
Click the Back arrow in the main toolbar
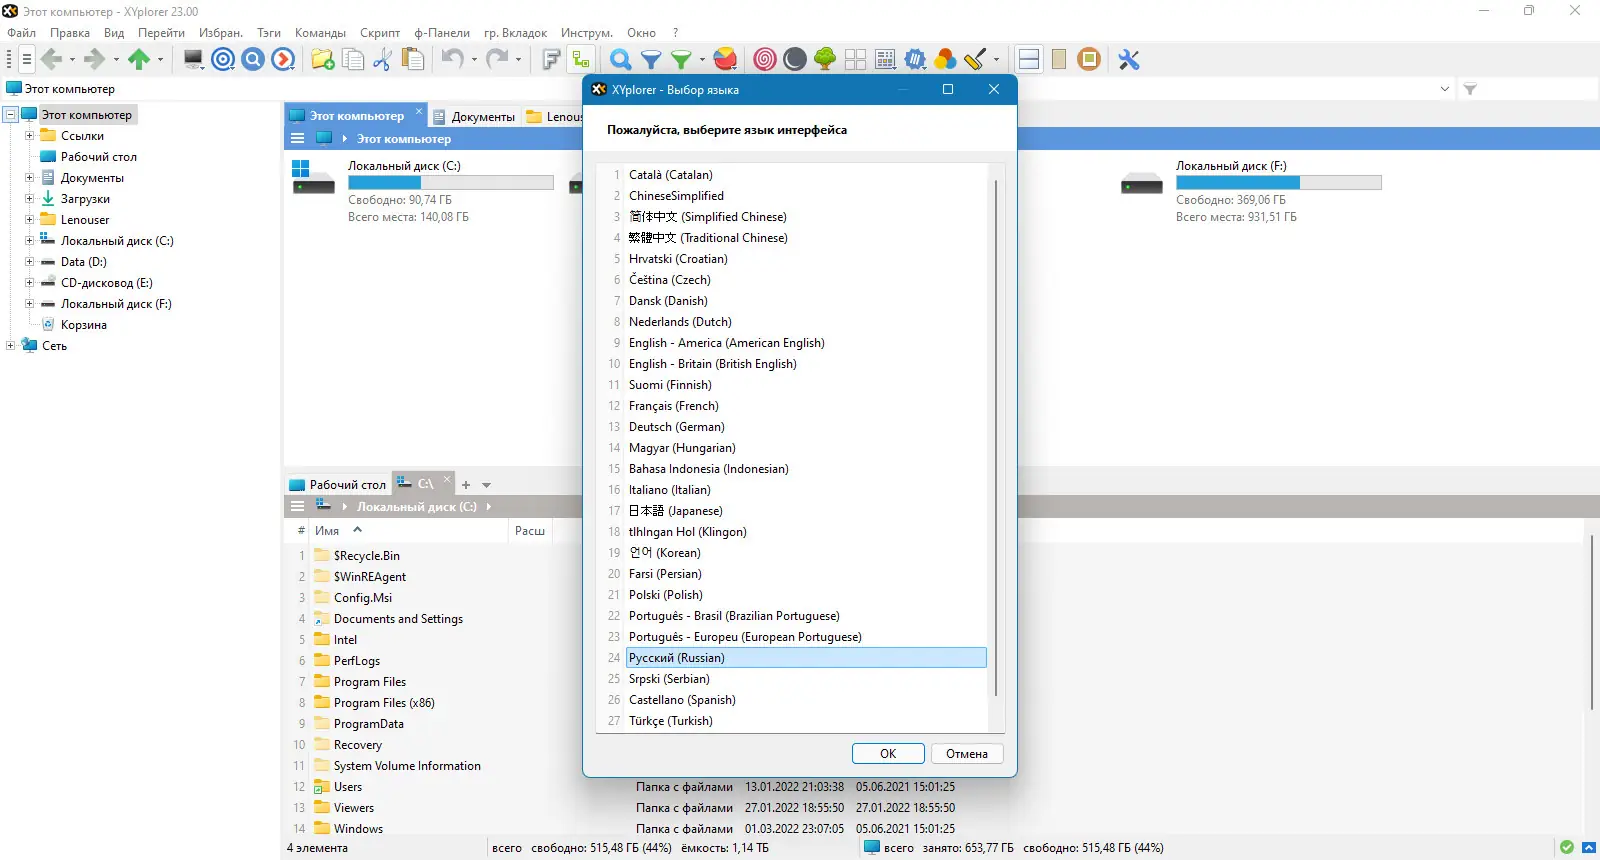[x=52, y=60]
